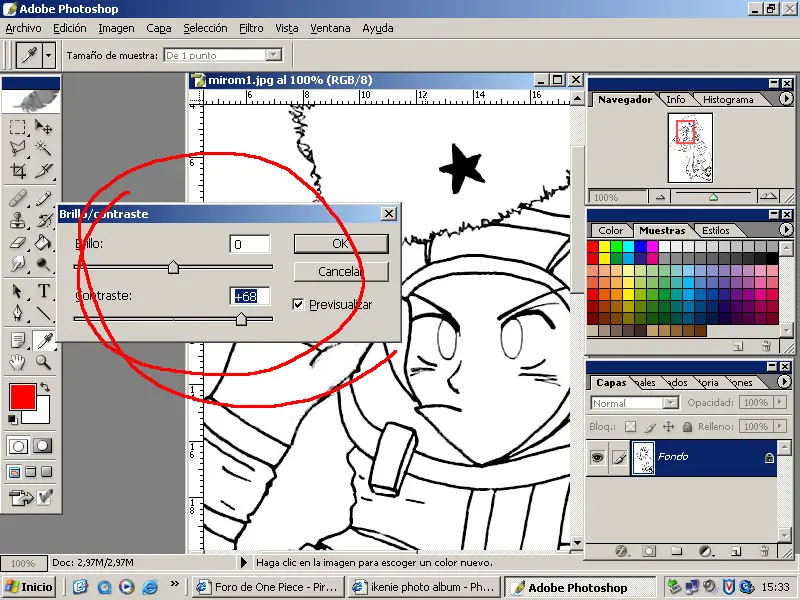Open the Relleno slider arrow
Screen dimensions: 800x600
(x=779, y=426)
